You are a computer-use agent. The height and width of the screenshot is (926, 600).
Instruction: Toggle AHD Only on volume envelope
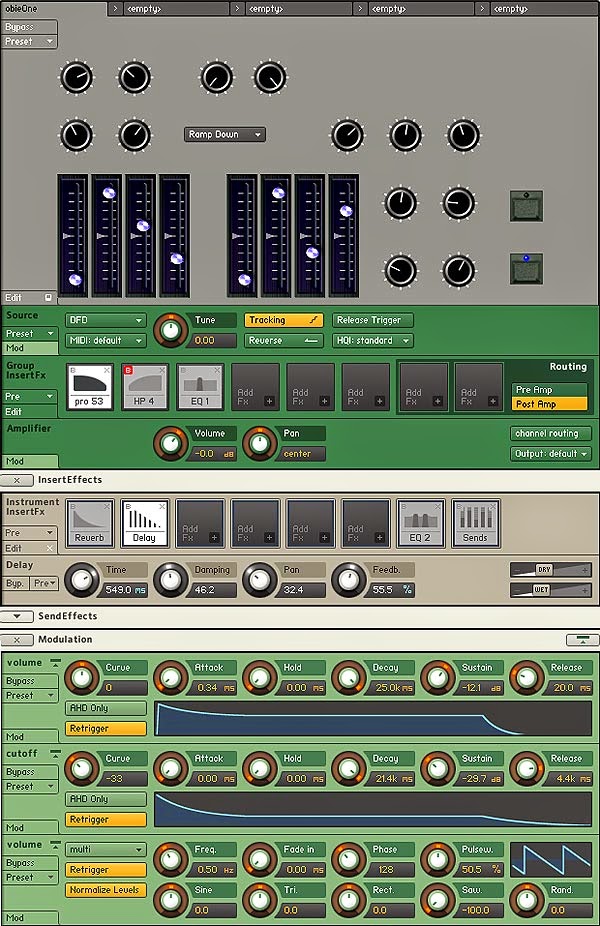[106, 708]
